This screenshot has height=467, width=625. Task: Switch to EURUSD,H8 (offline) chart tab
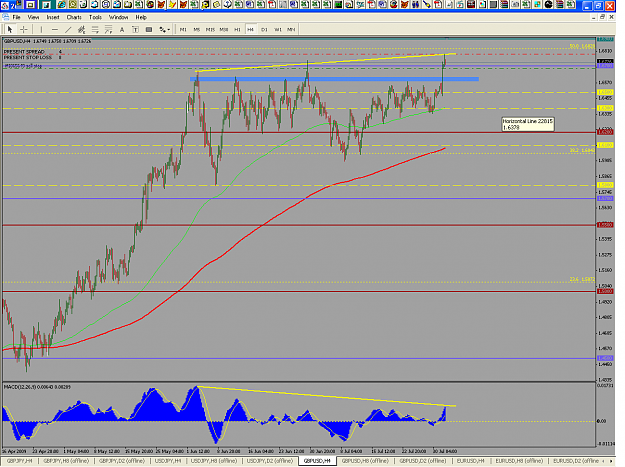click(519, 461)
